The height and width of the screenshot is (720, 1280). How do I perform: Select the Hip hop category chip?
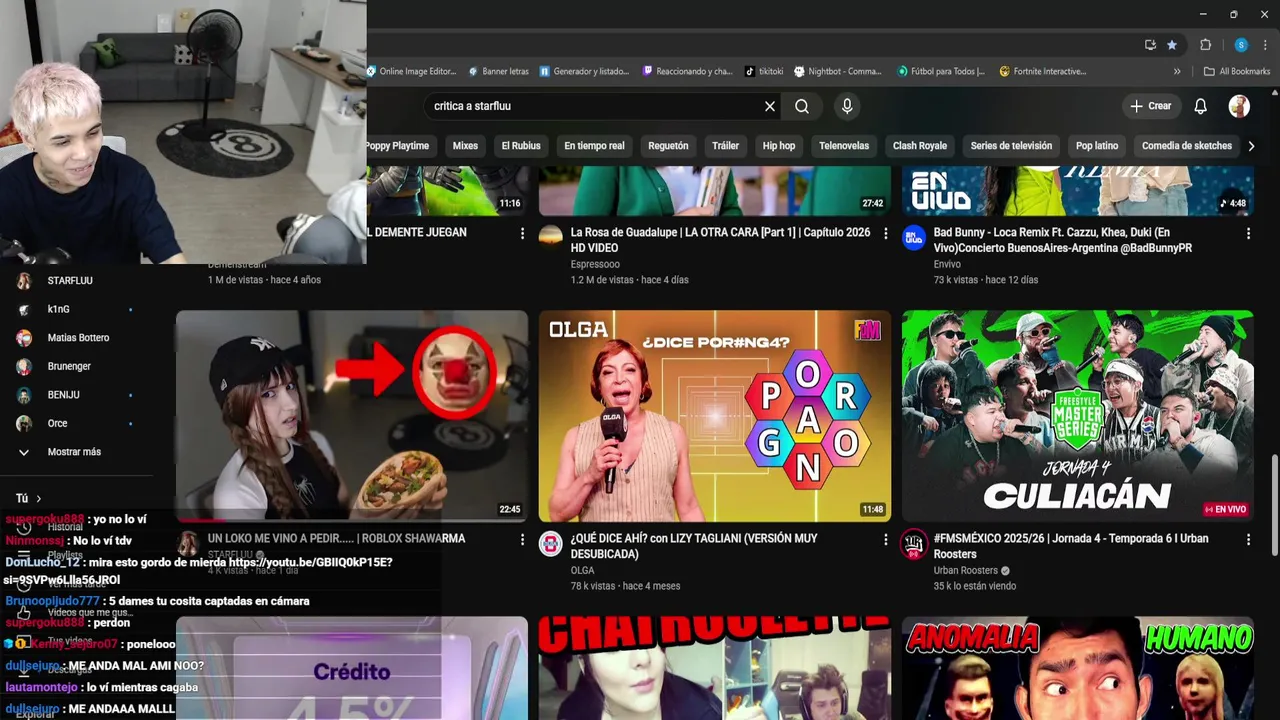(x=779, y=146)
